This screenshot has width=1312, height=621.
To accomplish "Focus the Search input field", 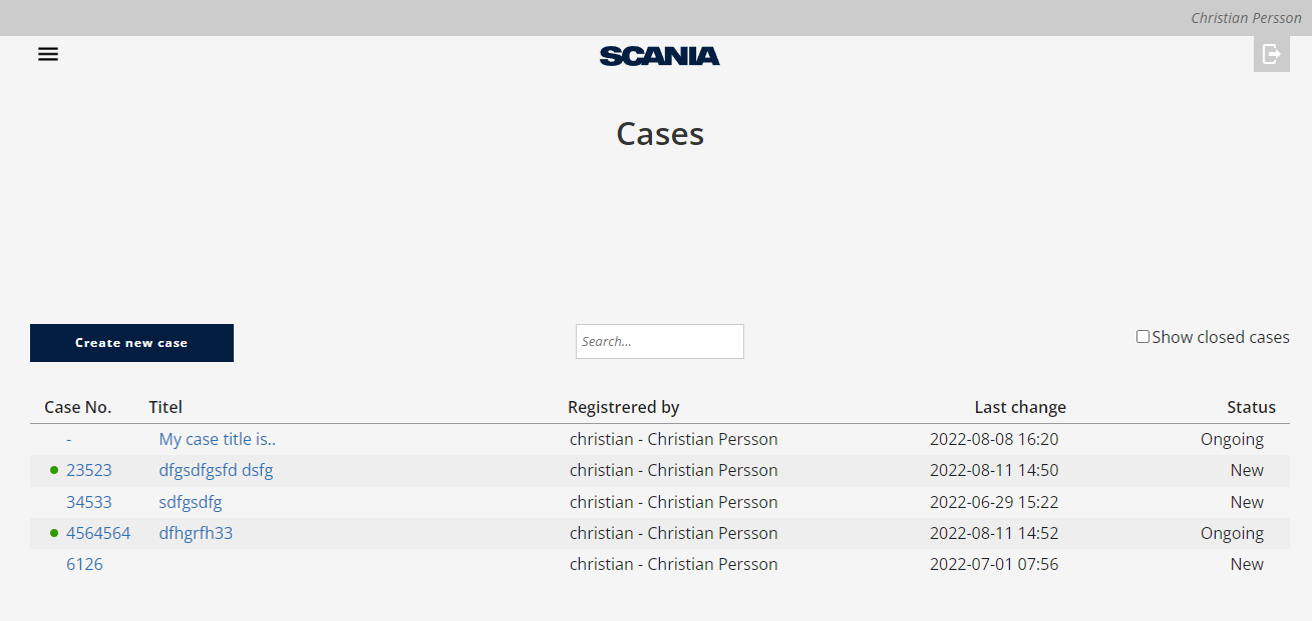I will [x=660, y=341].
